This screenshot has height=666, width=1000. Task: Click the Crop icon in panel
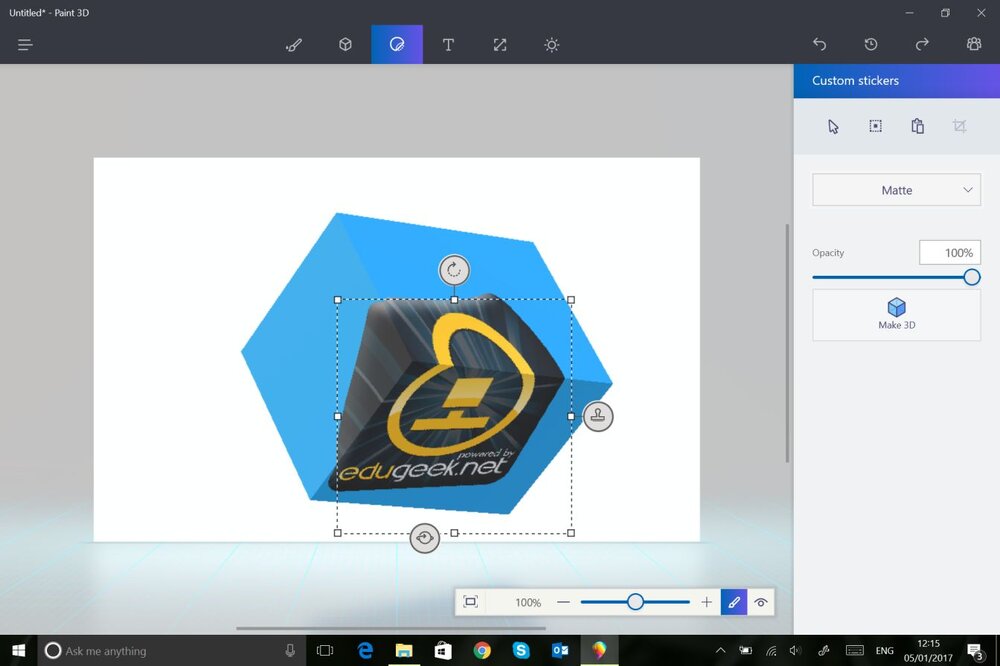pyautogui.click(x=959, y=126)
